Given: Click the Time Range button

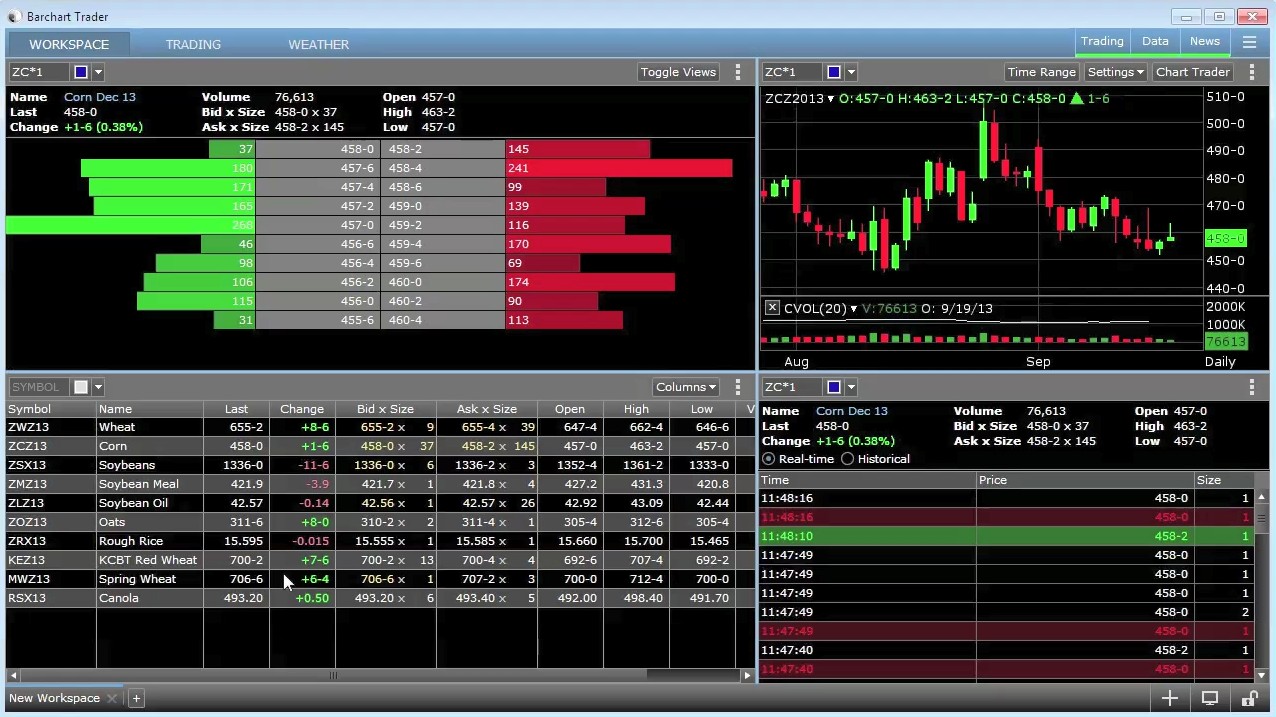Looking at the screenshot, I should pos(1041,72).
